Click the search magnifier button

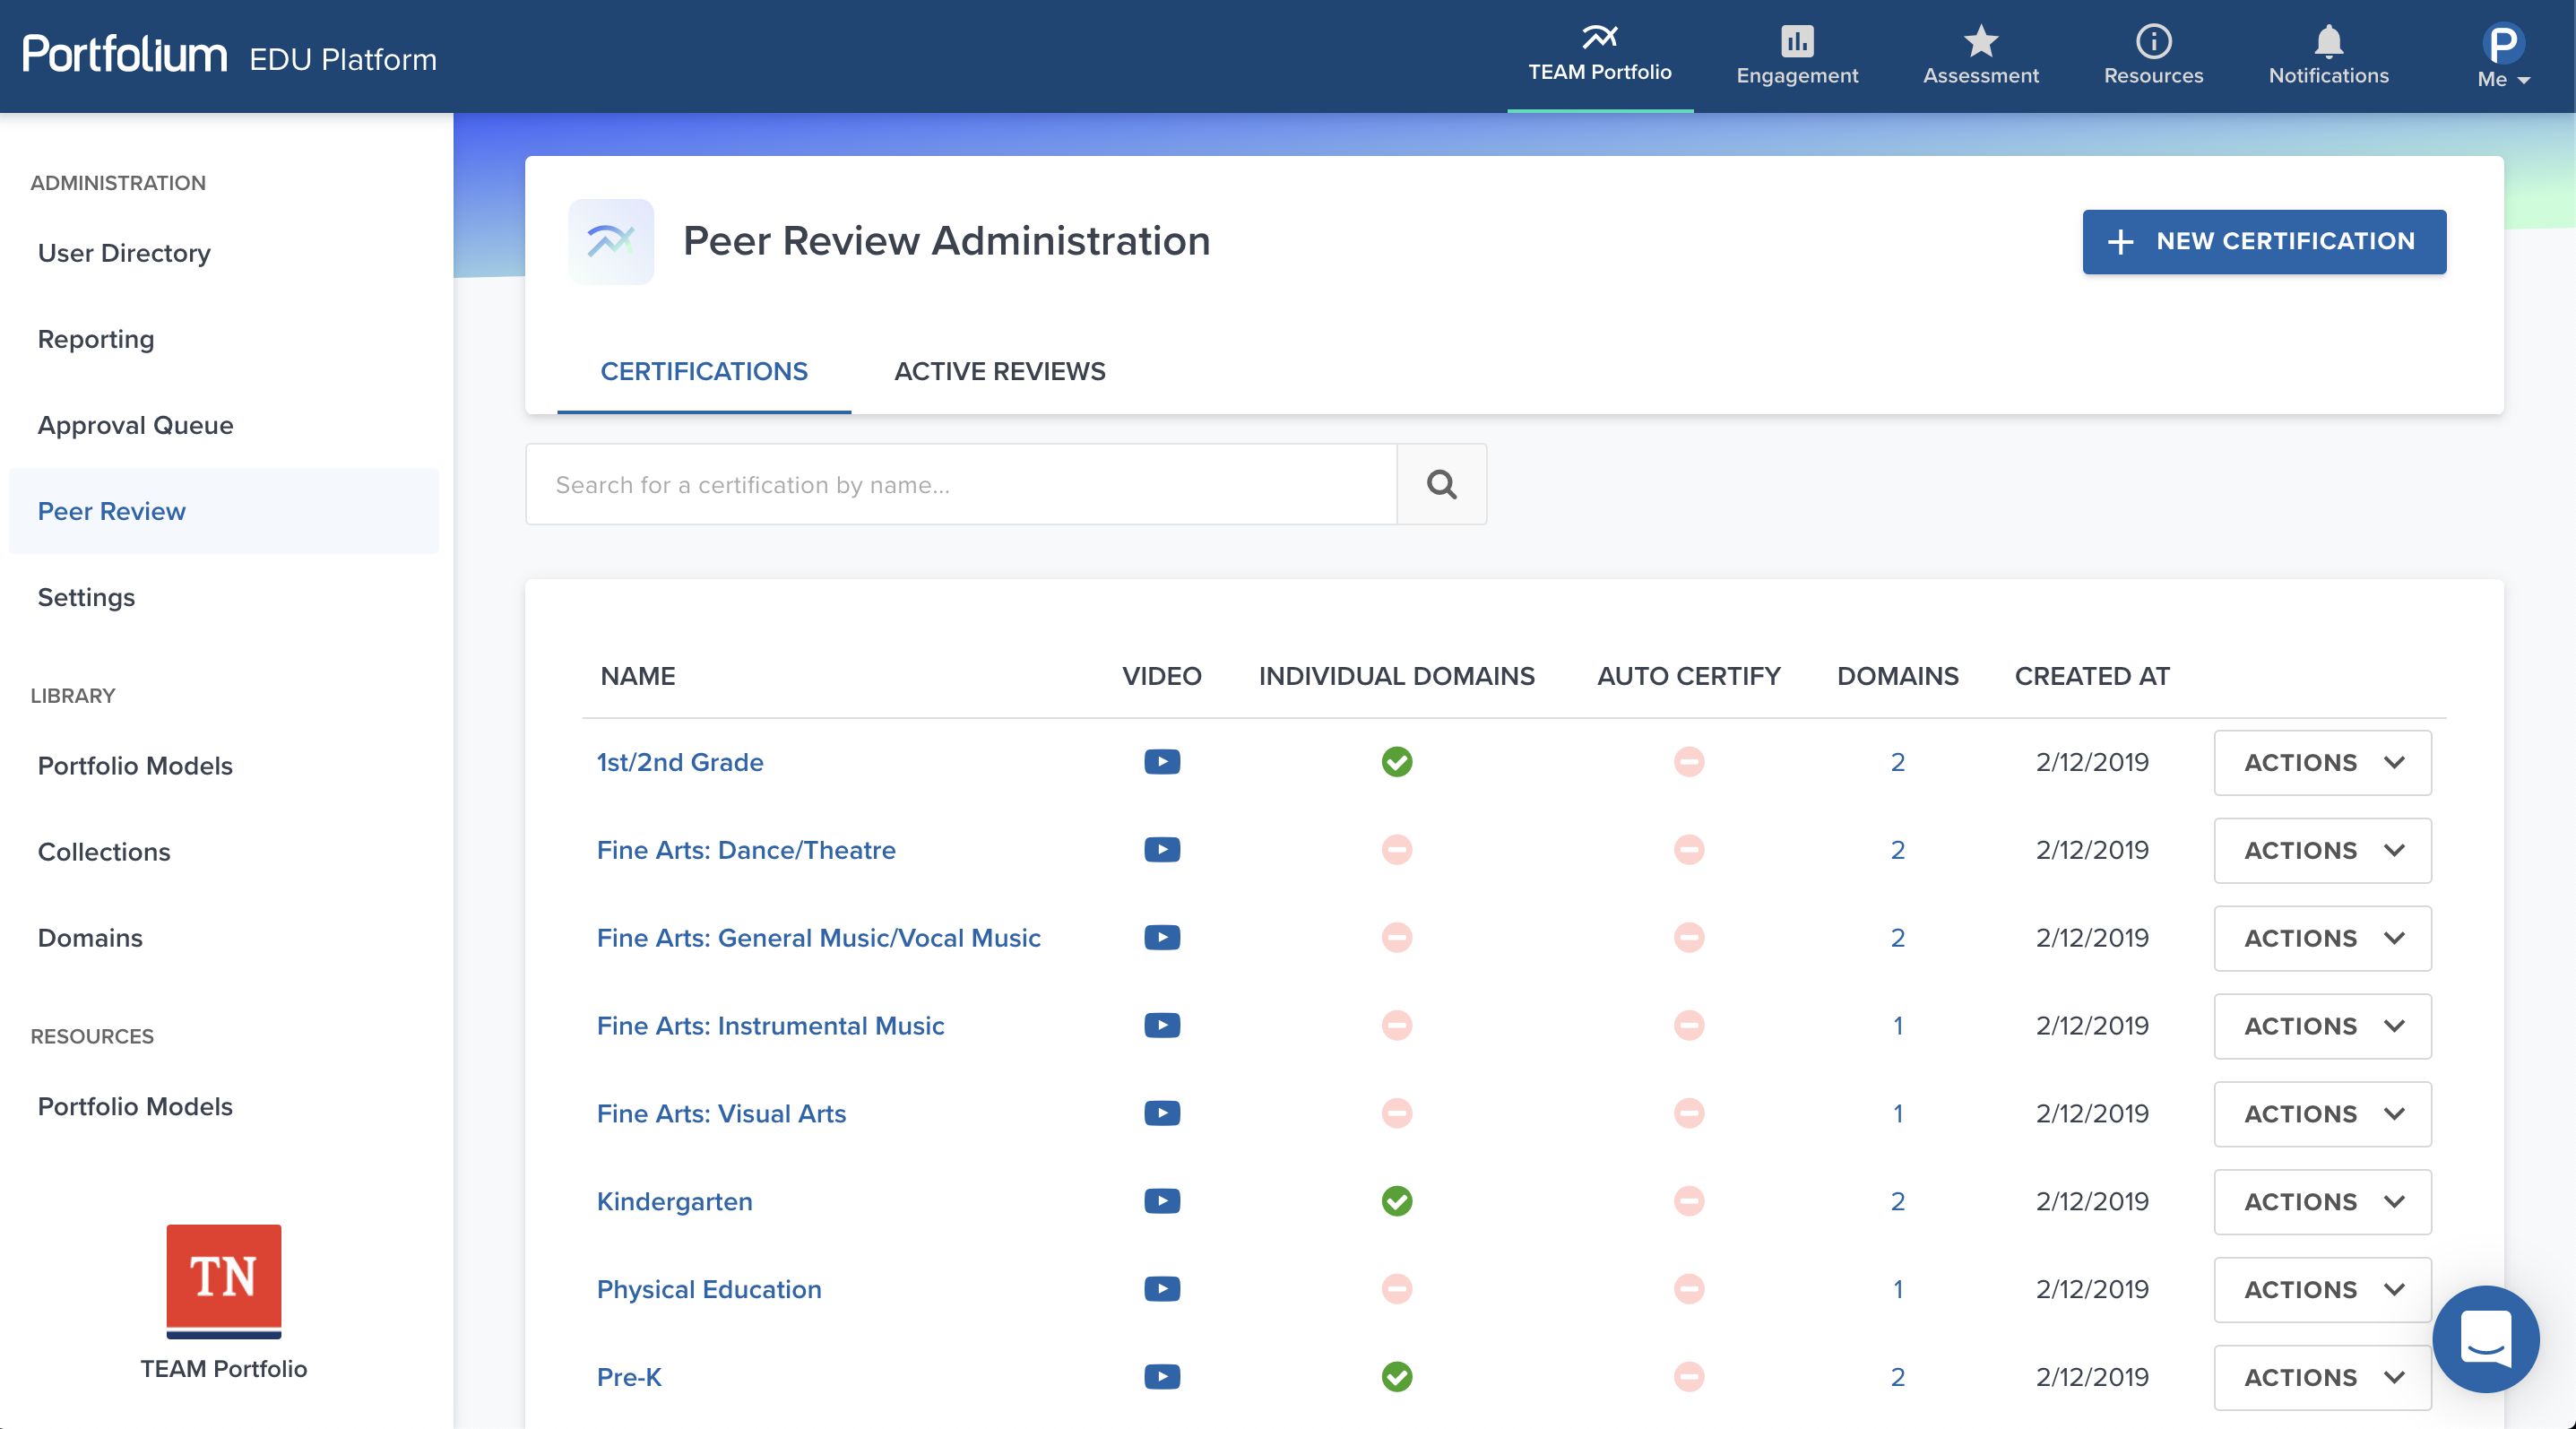[x=1441, y=484]
